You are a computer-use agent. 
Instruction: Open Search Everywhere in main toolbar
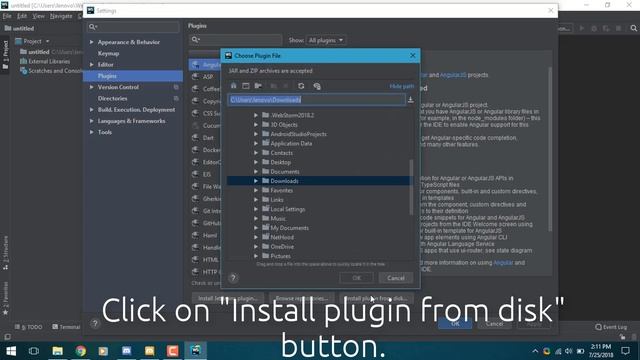point(633,28)
